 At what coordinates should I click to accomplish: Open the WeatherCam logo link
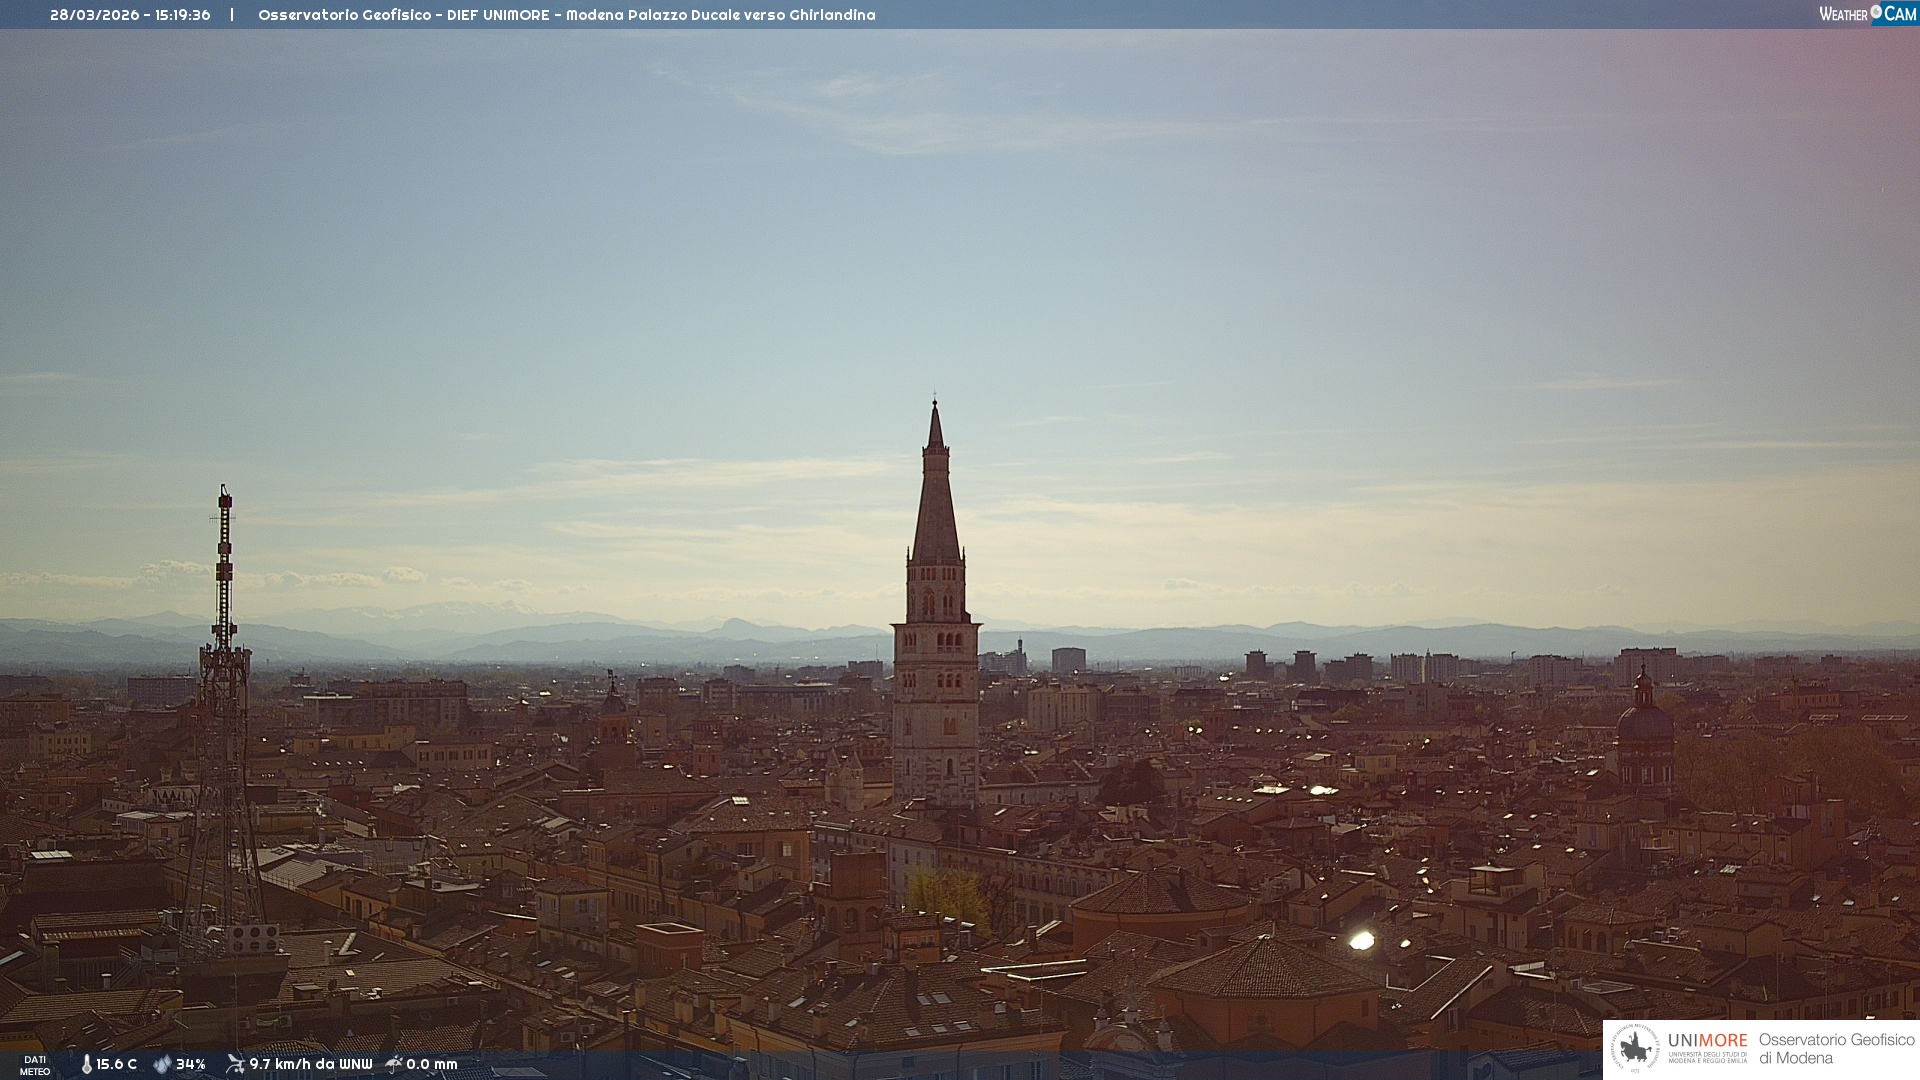click(x=1866, y=14)
